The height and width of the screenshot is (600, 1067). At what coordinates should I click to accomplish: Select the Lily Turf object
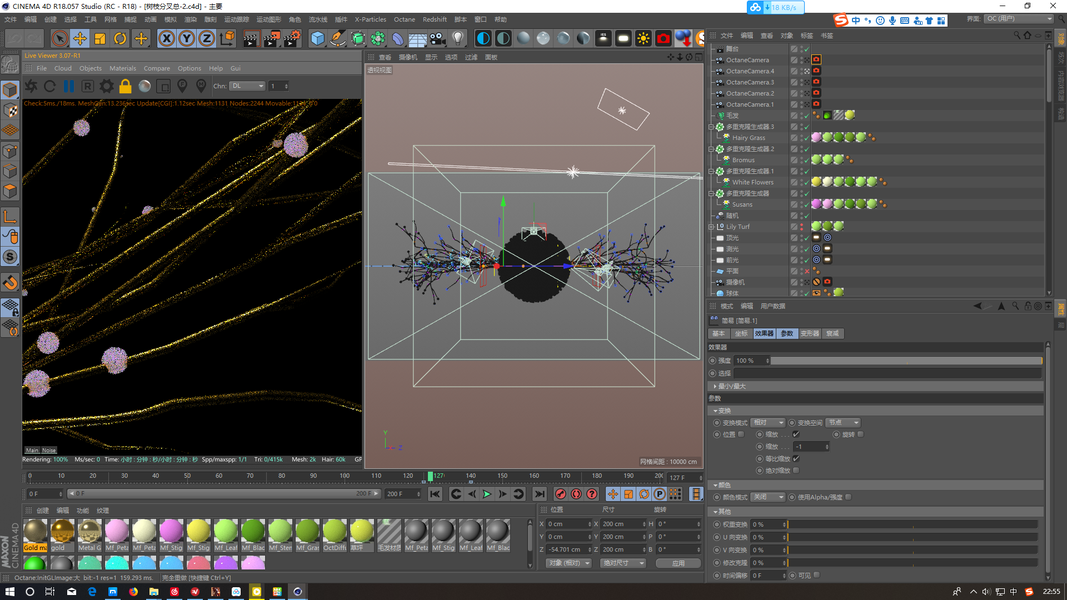(738, 227)
